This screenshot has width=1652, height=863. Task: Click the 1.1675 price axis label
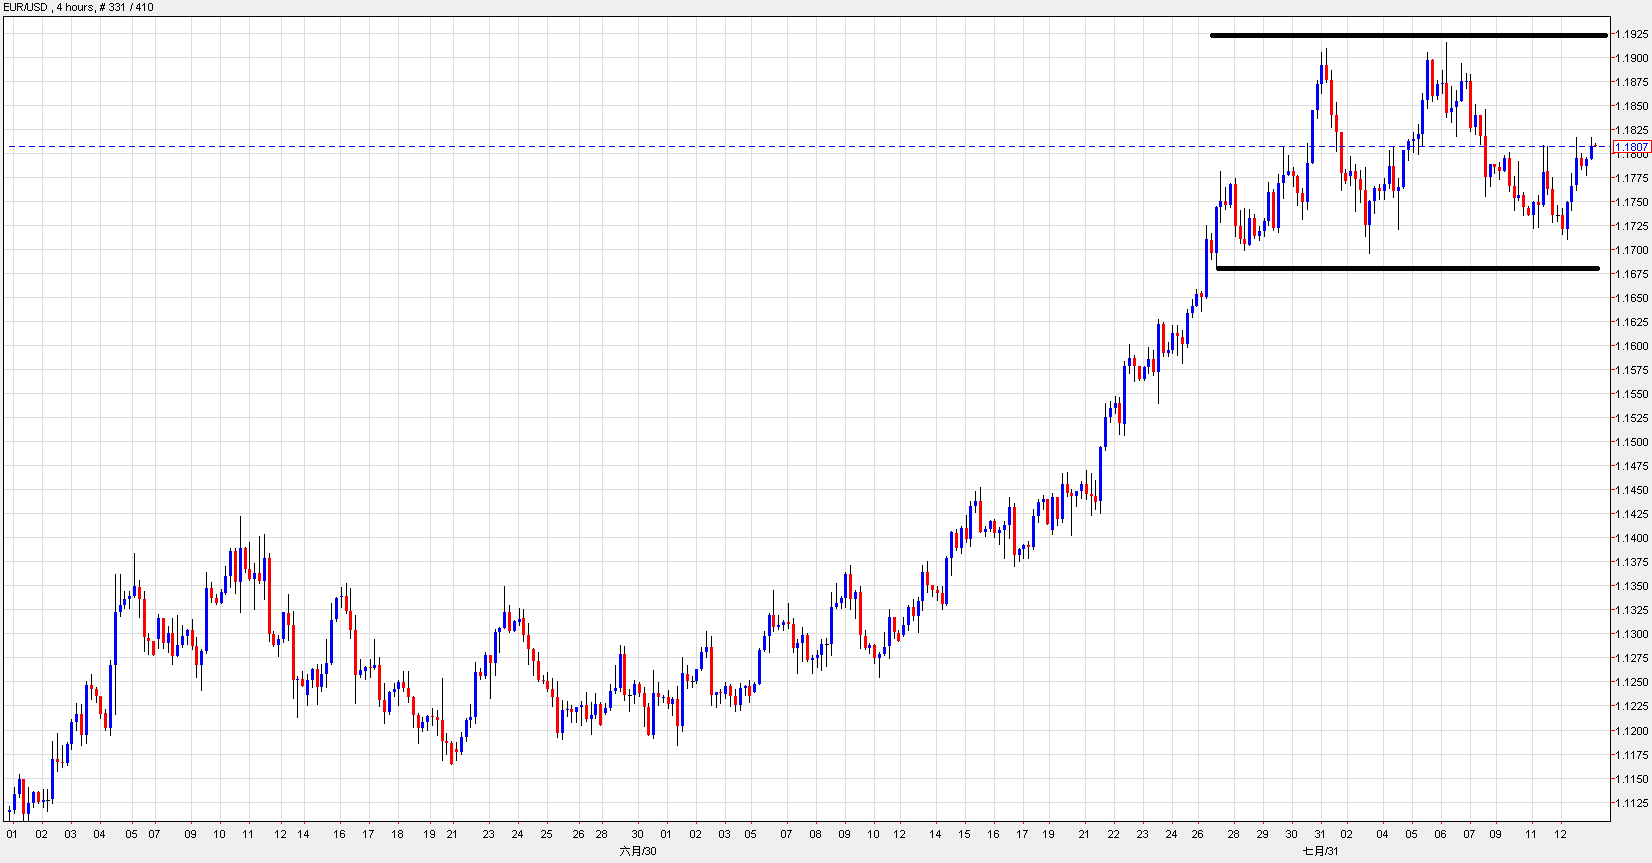[x=1632, y=274]
